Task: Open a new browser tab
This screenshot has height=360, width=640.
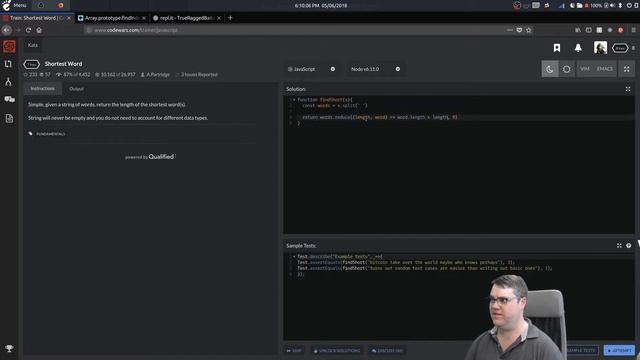Action: [230, 18]
